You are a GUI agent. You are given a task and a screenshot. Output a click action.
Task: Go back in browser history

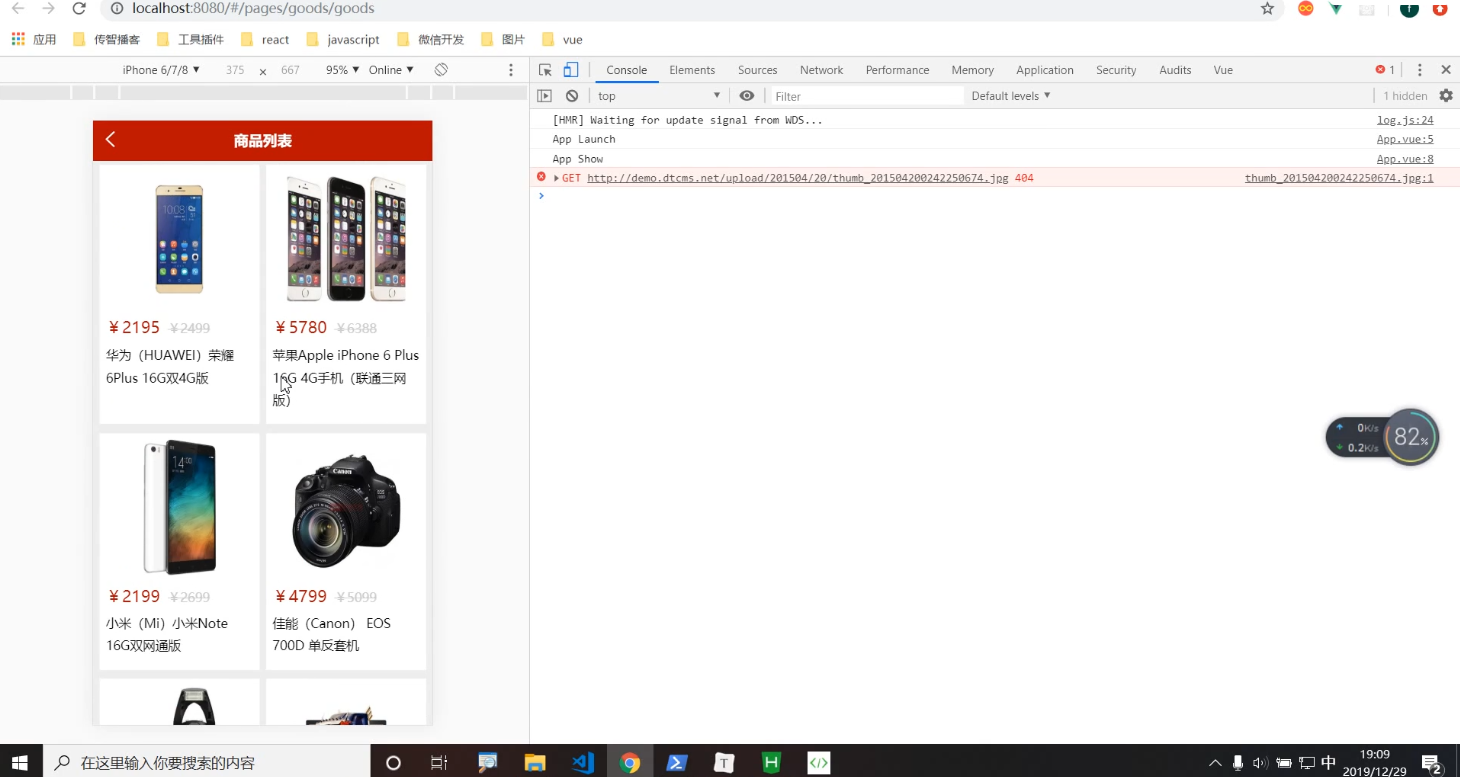17,9
